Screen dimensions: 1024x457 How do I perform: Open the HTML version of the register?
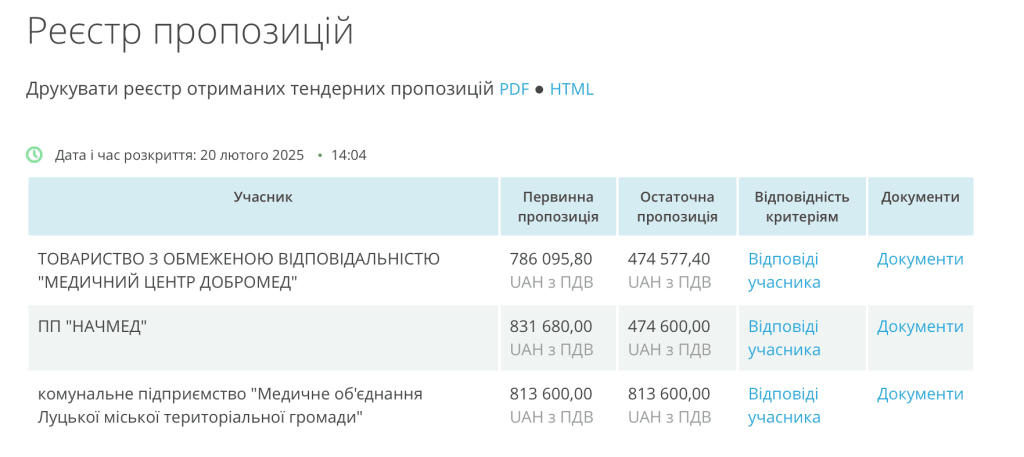click(x=572, y=89)
